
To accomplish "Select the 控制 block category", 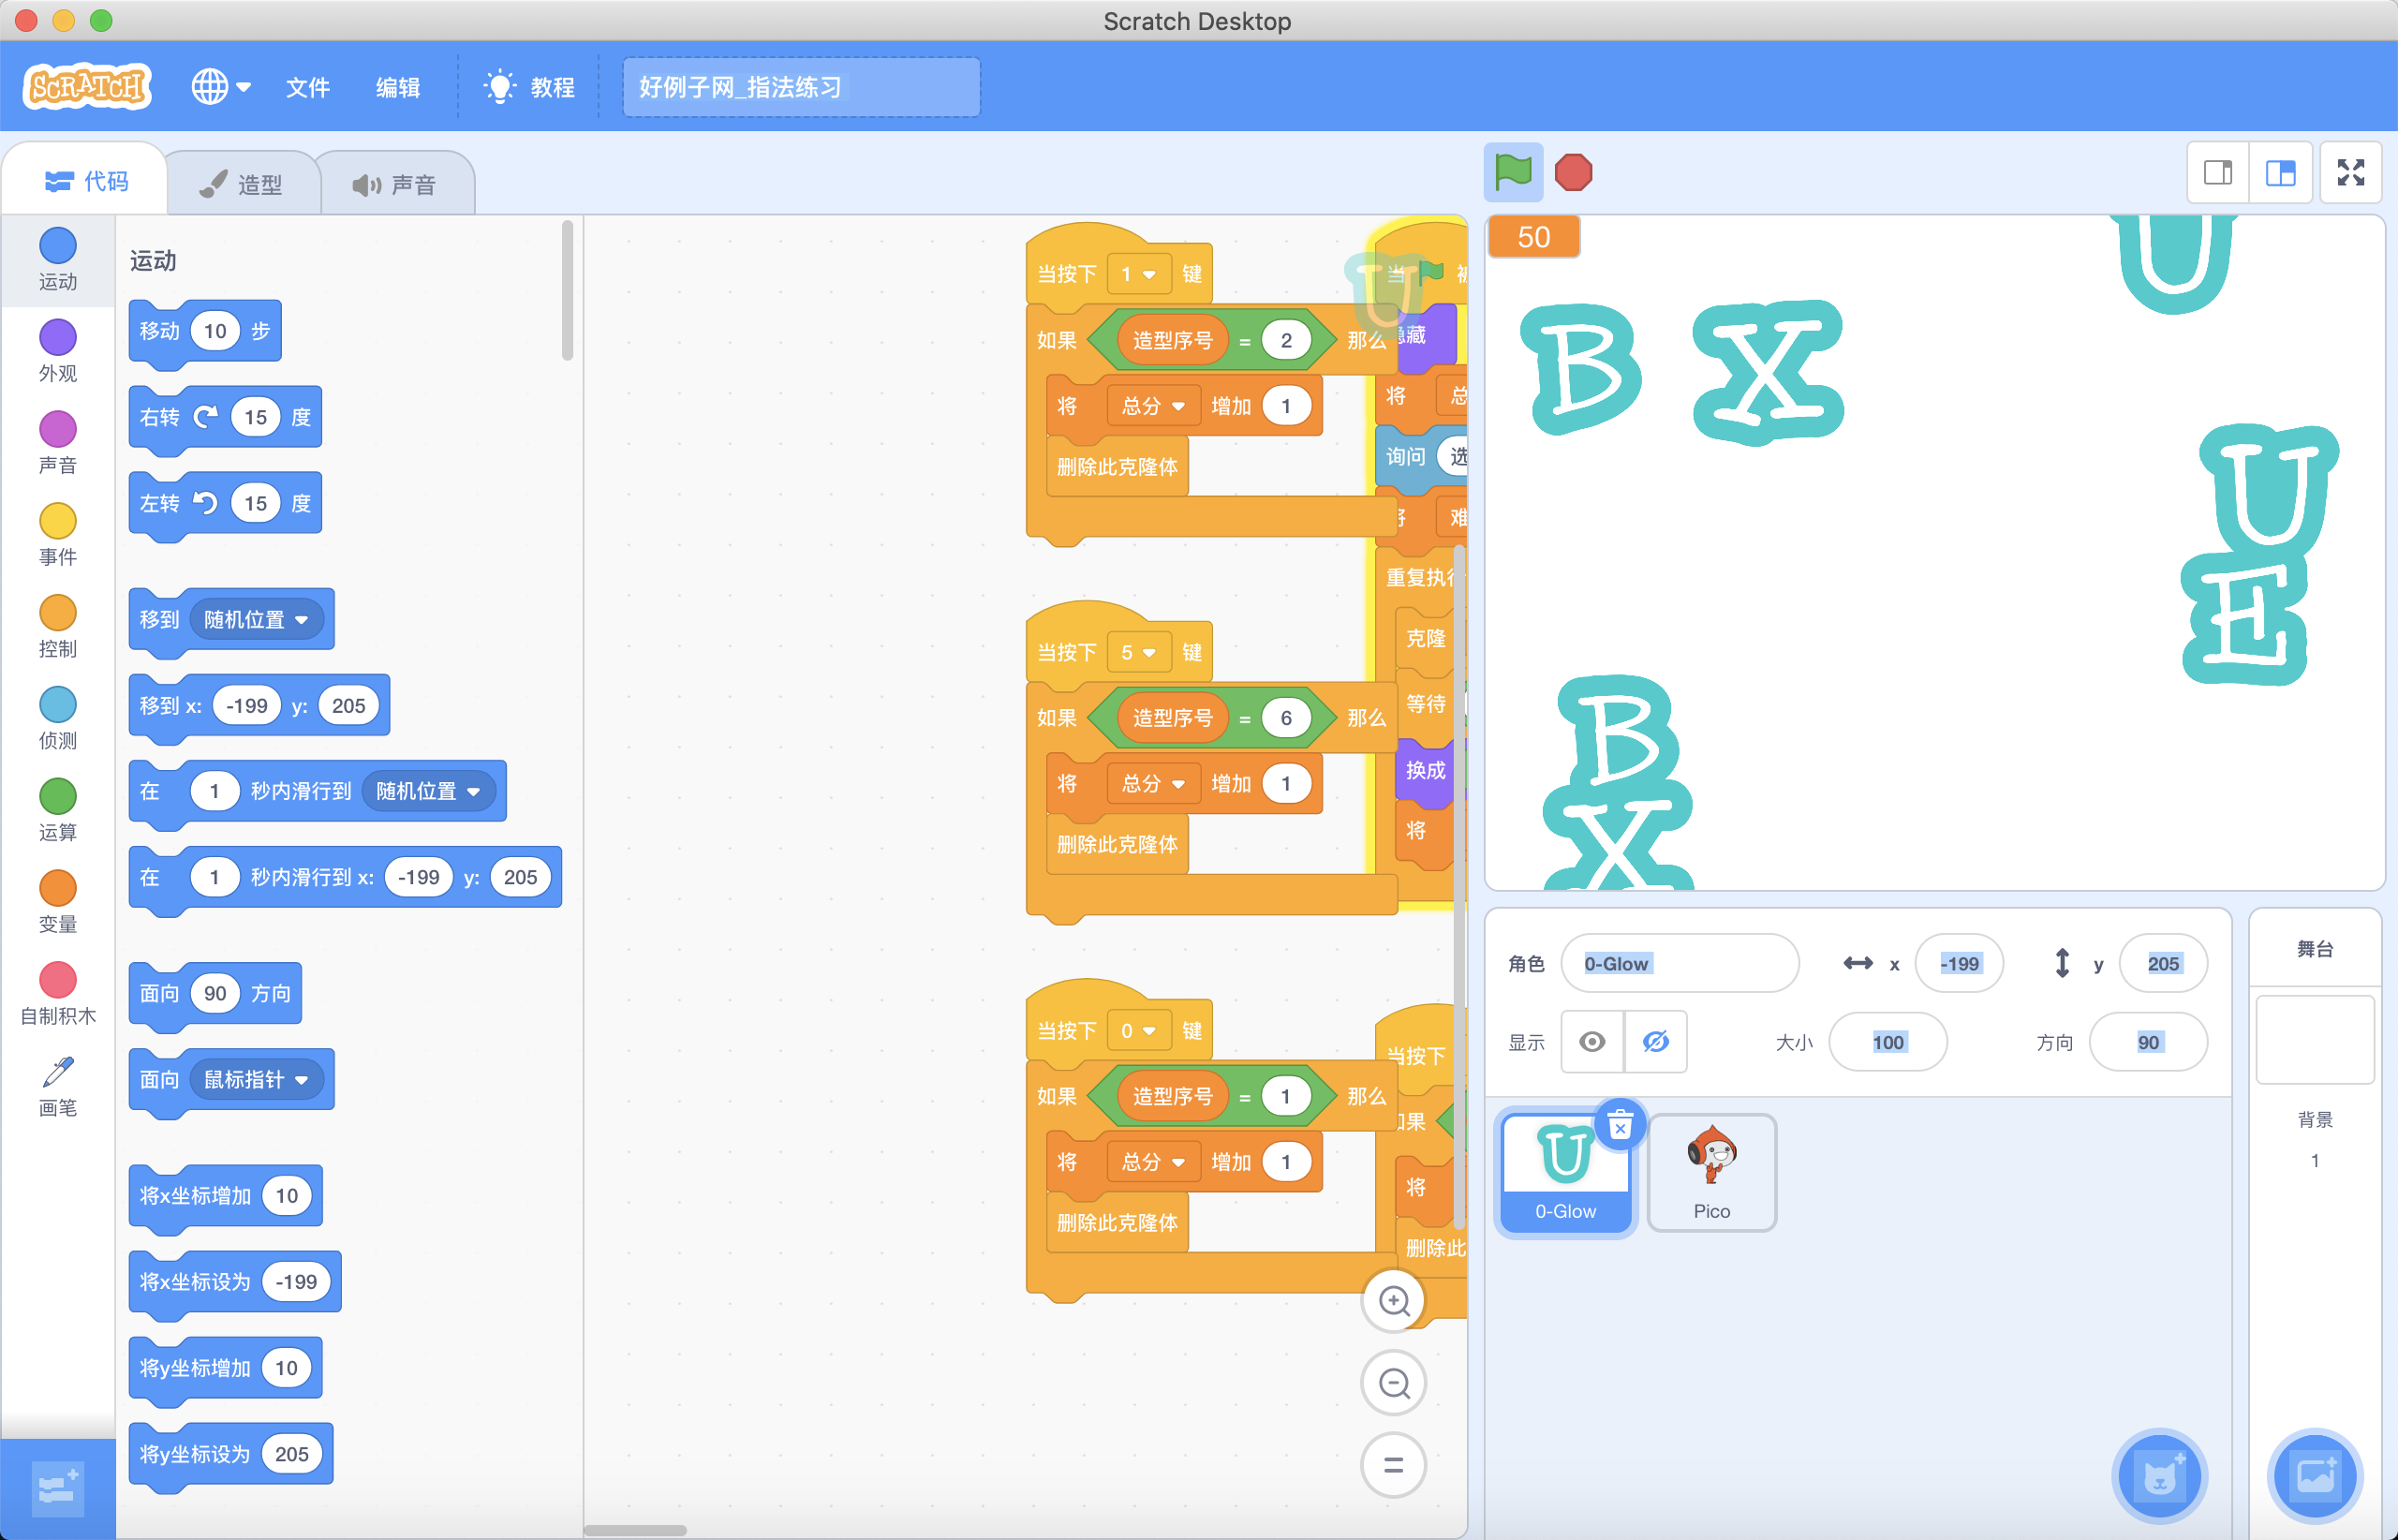I will 58,627.
